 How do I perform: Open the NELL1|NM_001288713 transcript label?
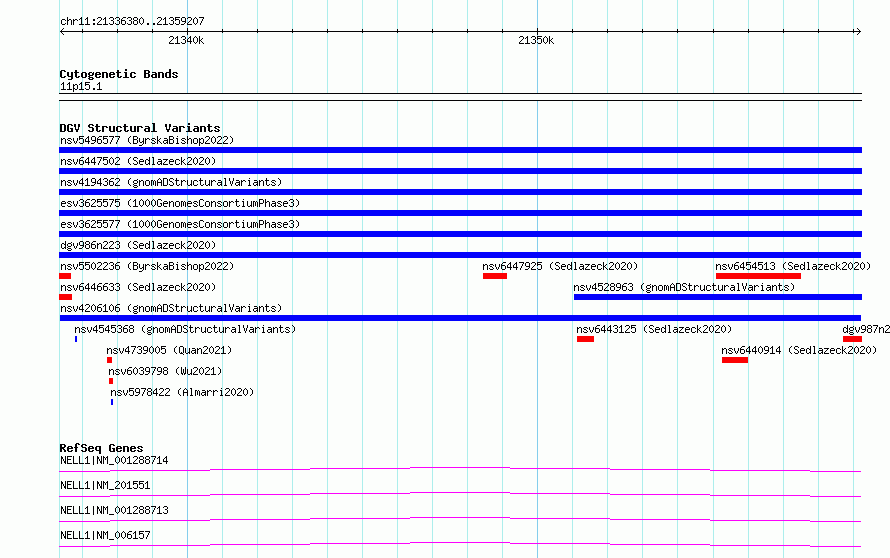114,510
